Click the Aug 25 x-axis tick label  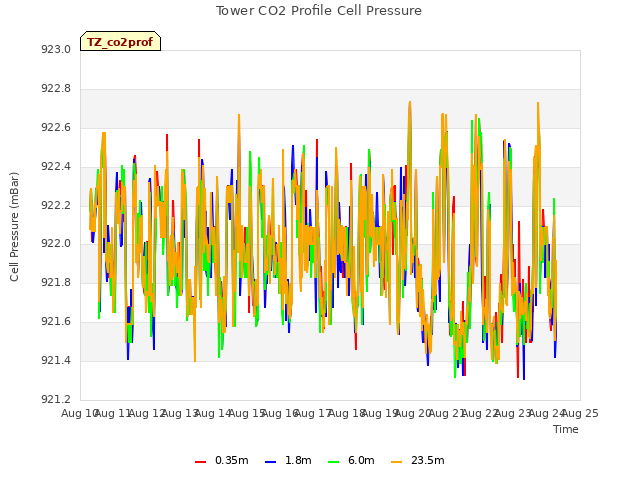coord(580,413)
